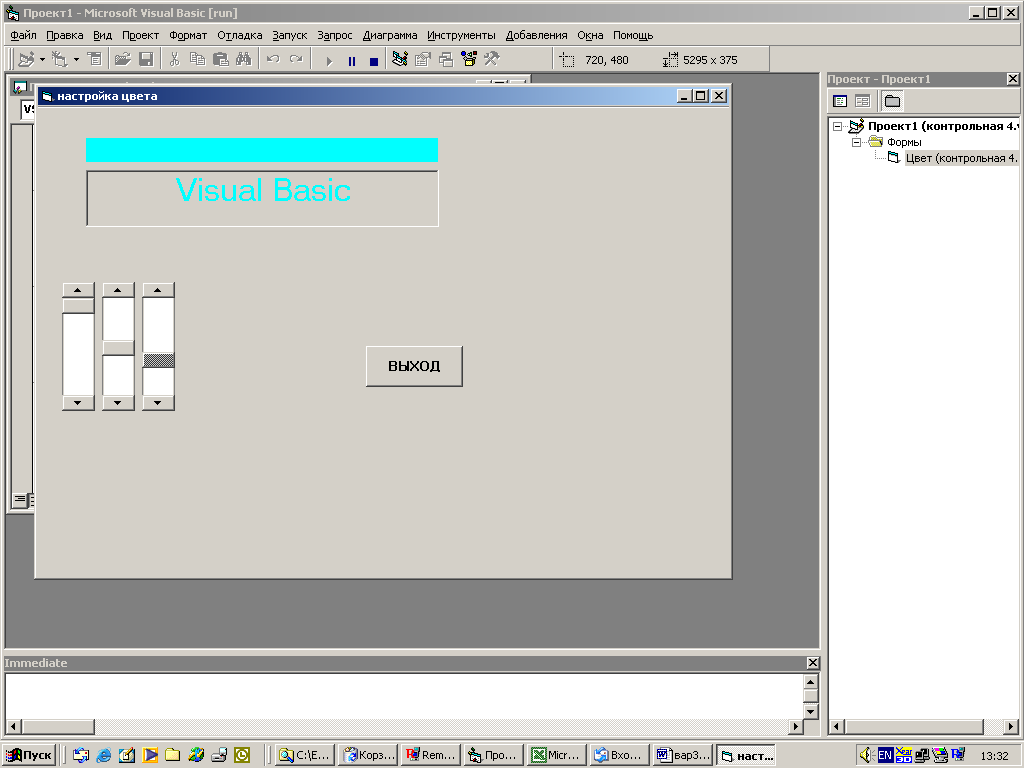The image size is (1024, 768).
Task: Open the Project Explorer toolbar icon
Action: pos(400,59)
